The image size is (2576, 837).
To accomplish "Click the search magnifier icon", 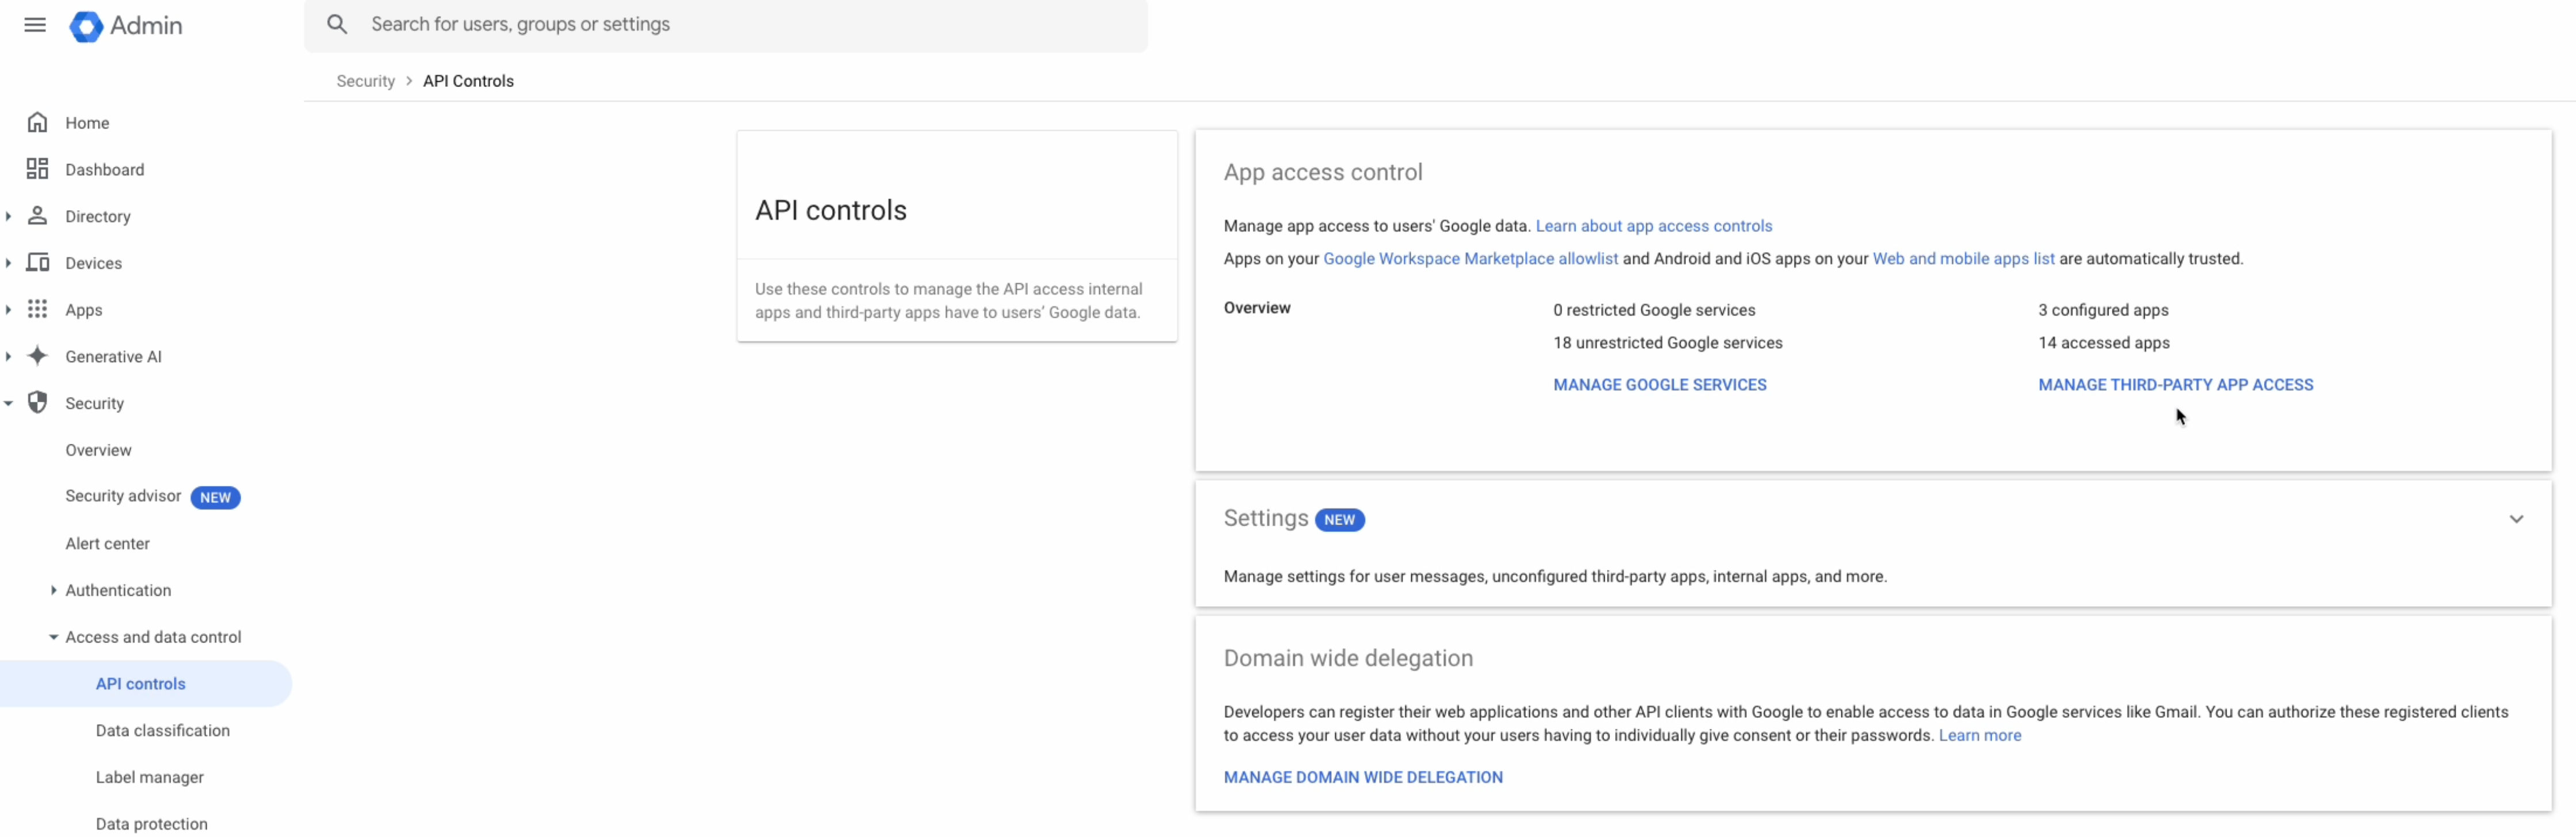I will click(x=337, y=24).
